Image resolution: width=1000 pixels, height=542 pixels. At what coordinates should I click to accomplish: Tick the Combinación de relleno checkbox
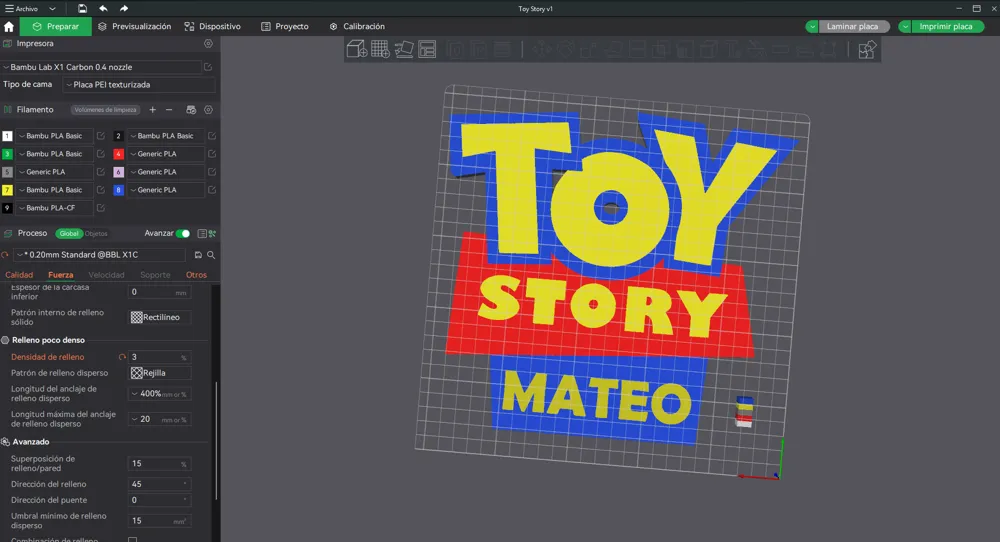point(133,539)
